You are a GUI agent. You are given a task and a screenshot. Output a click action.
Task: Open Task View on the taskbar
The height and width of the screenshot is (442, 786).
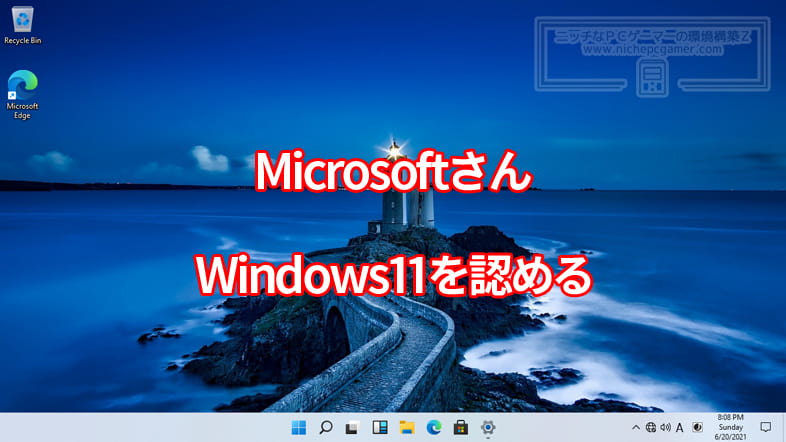[352, 427]
